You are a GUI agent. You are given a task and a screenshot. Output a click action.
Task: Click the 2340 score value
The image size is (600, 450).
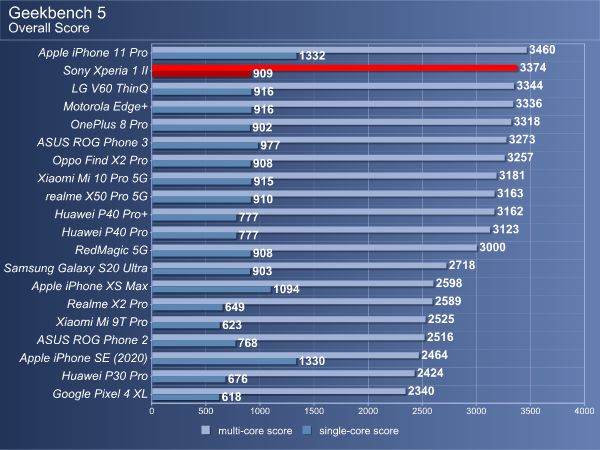pyautogui.click(x=421, y=391)
